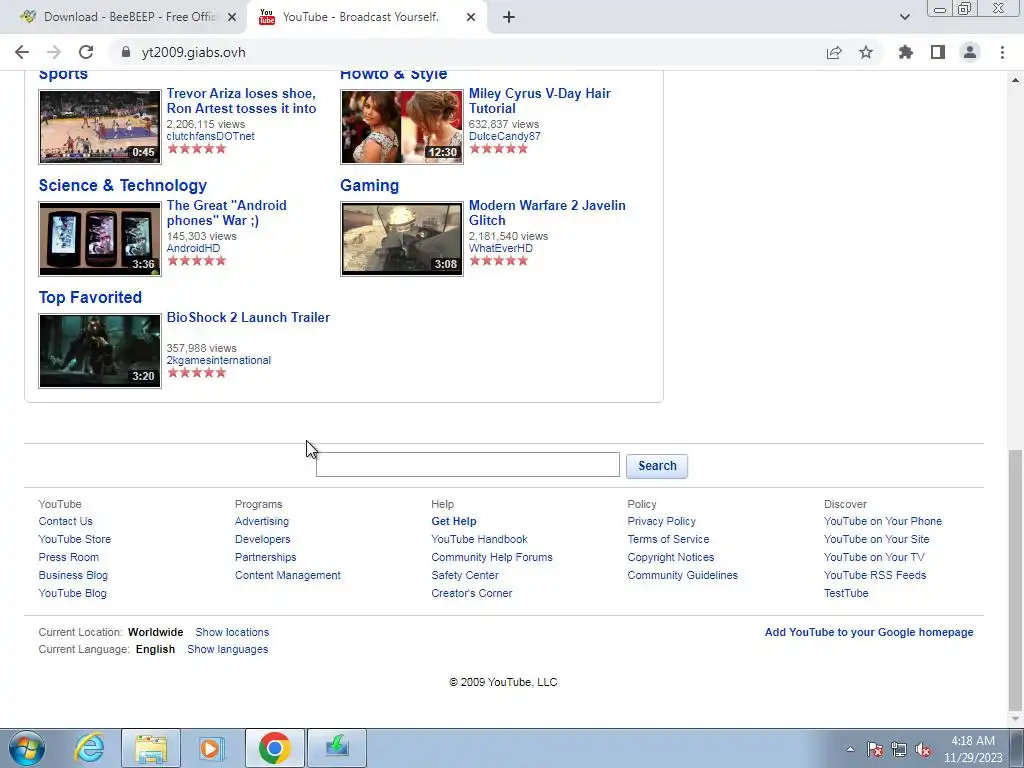Visit clutchfansDOTnet channel link
Screen dimensions: 1024x768
(x=210, y=136)
